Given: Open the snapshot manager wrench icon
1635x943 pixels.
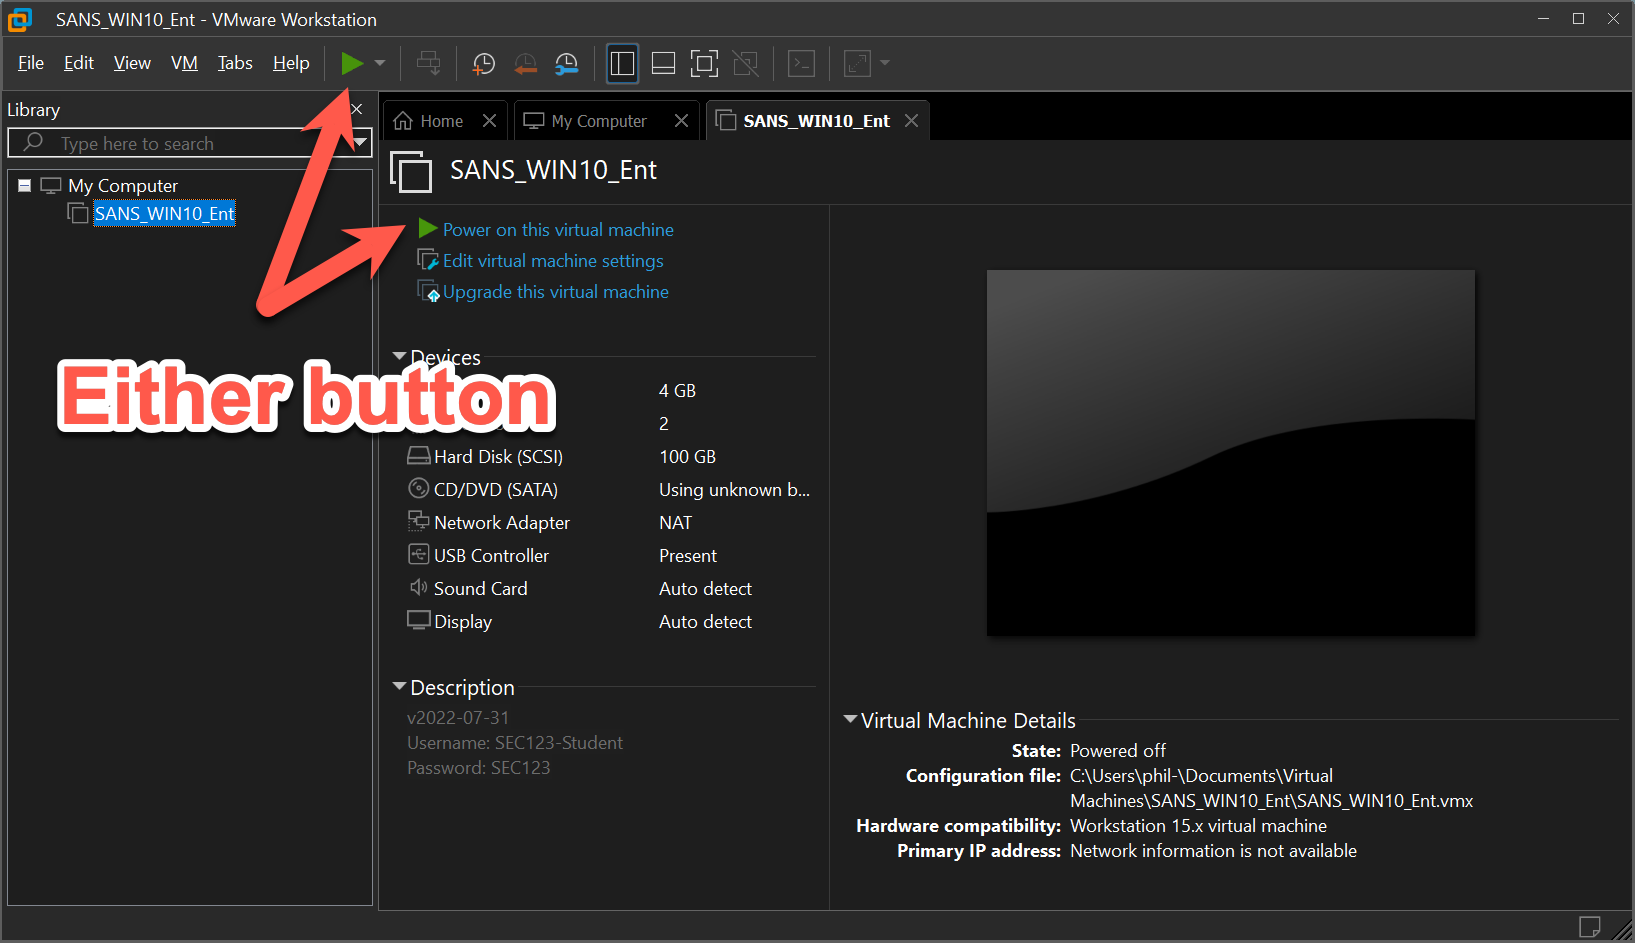Looking at the screenshot, I should click(x=566, y=64).
